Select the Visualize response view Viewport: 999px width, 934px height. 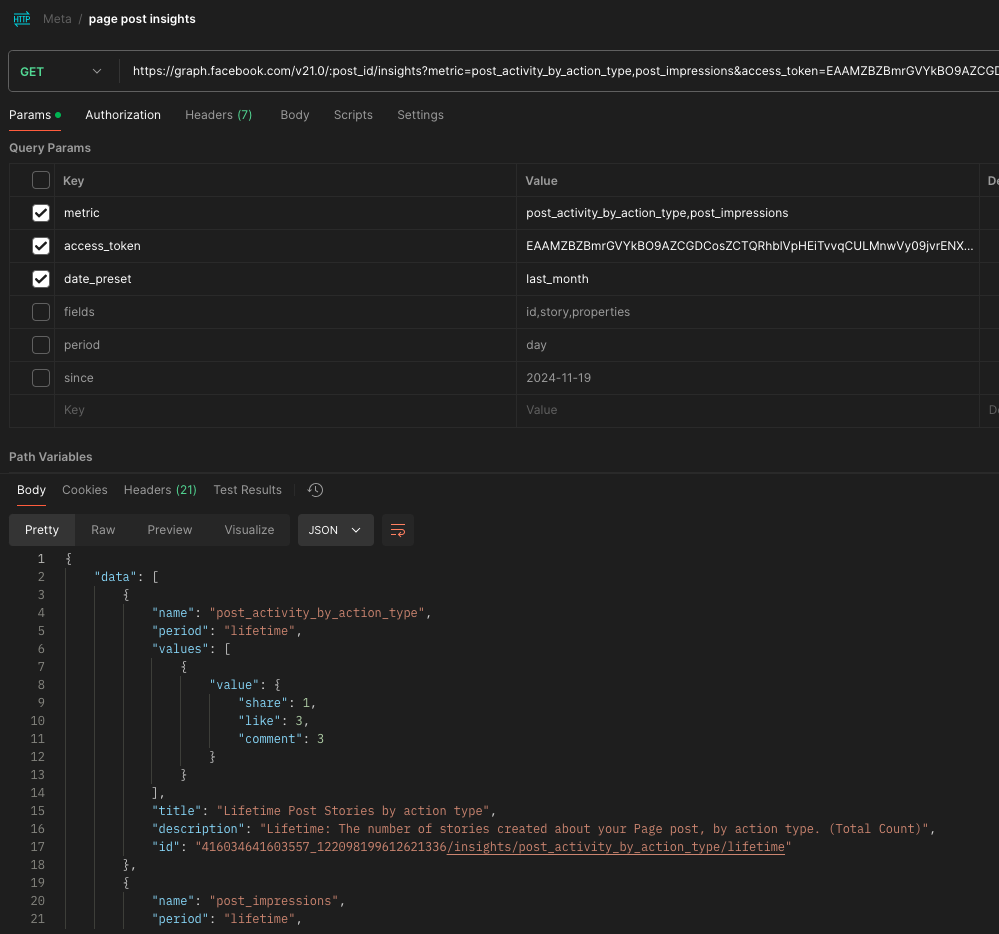click(x=248, y=530)
